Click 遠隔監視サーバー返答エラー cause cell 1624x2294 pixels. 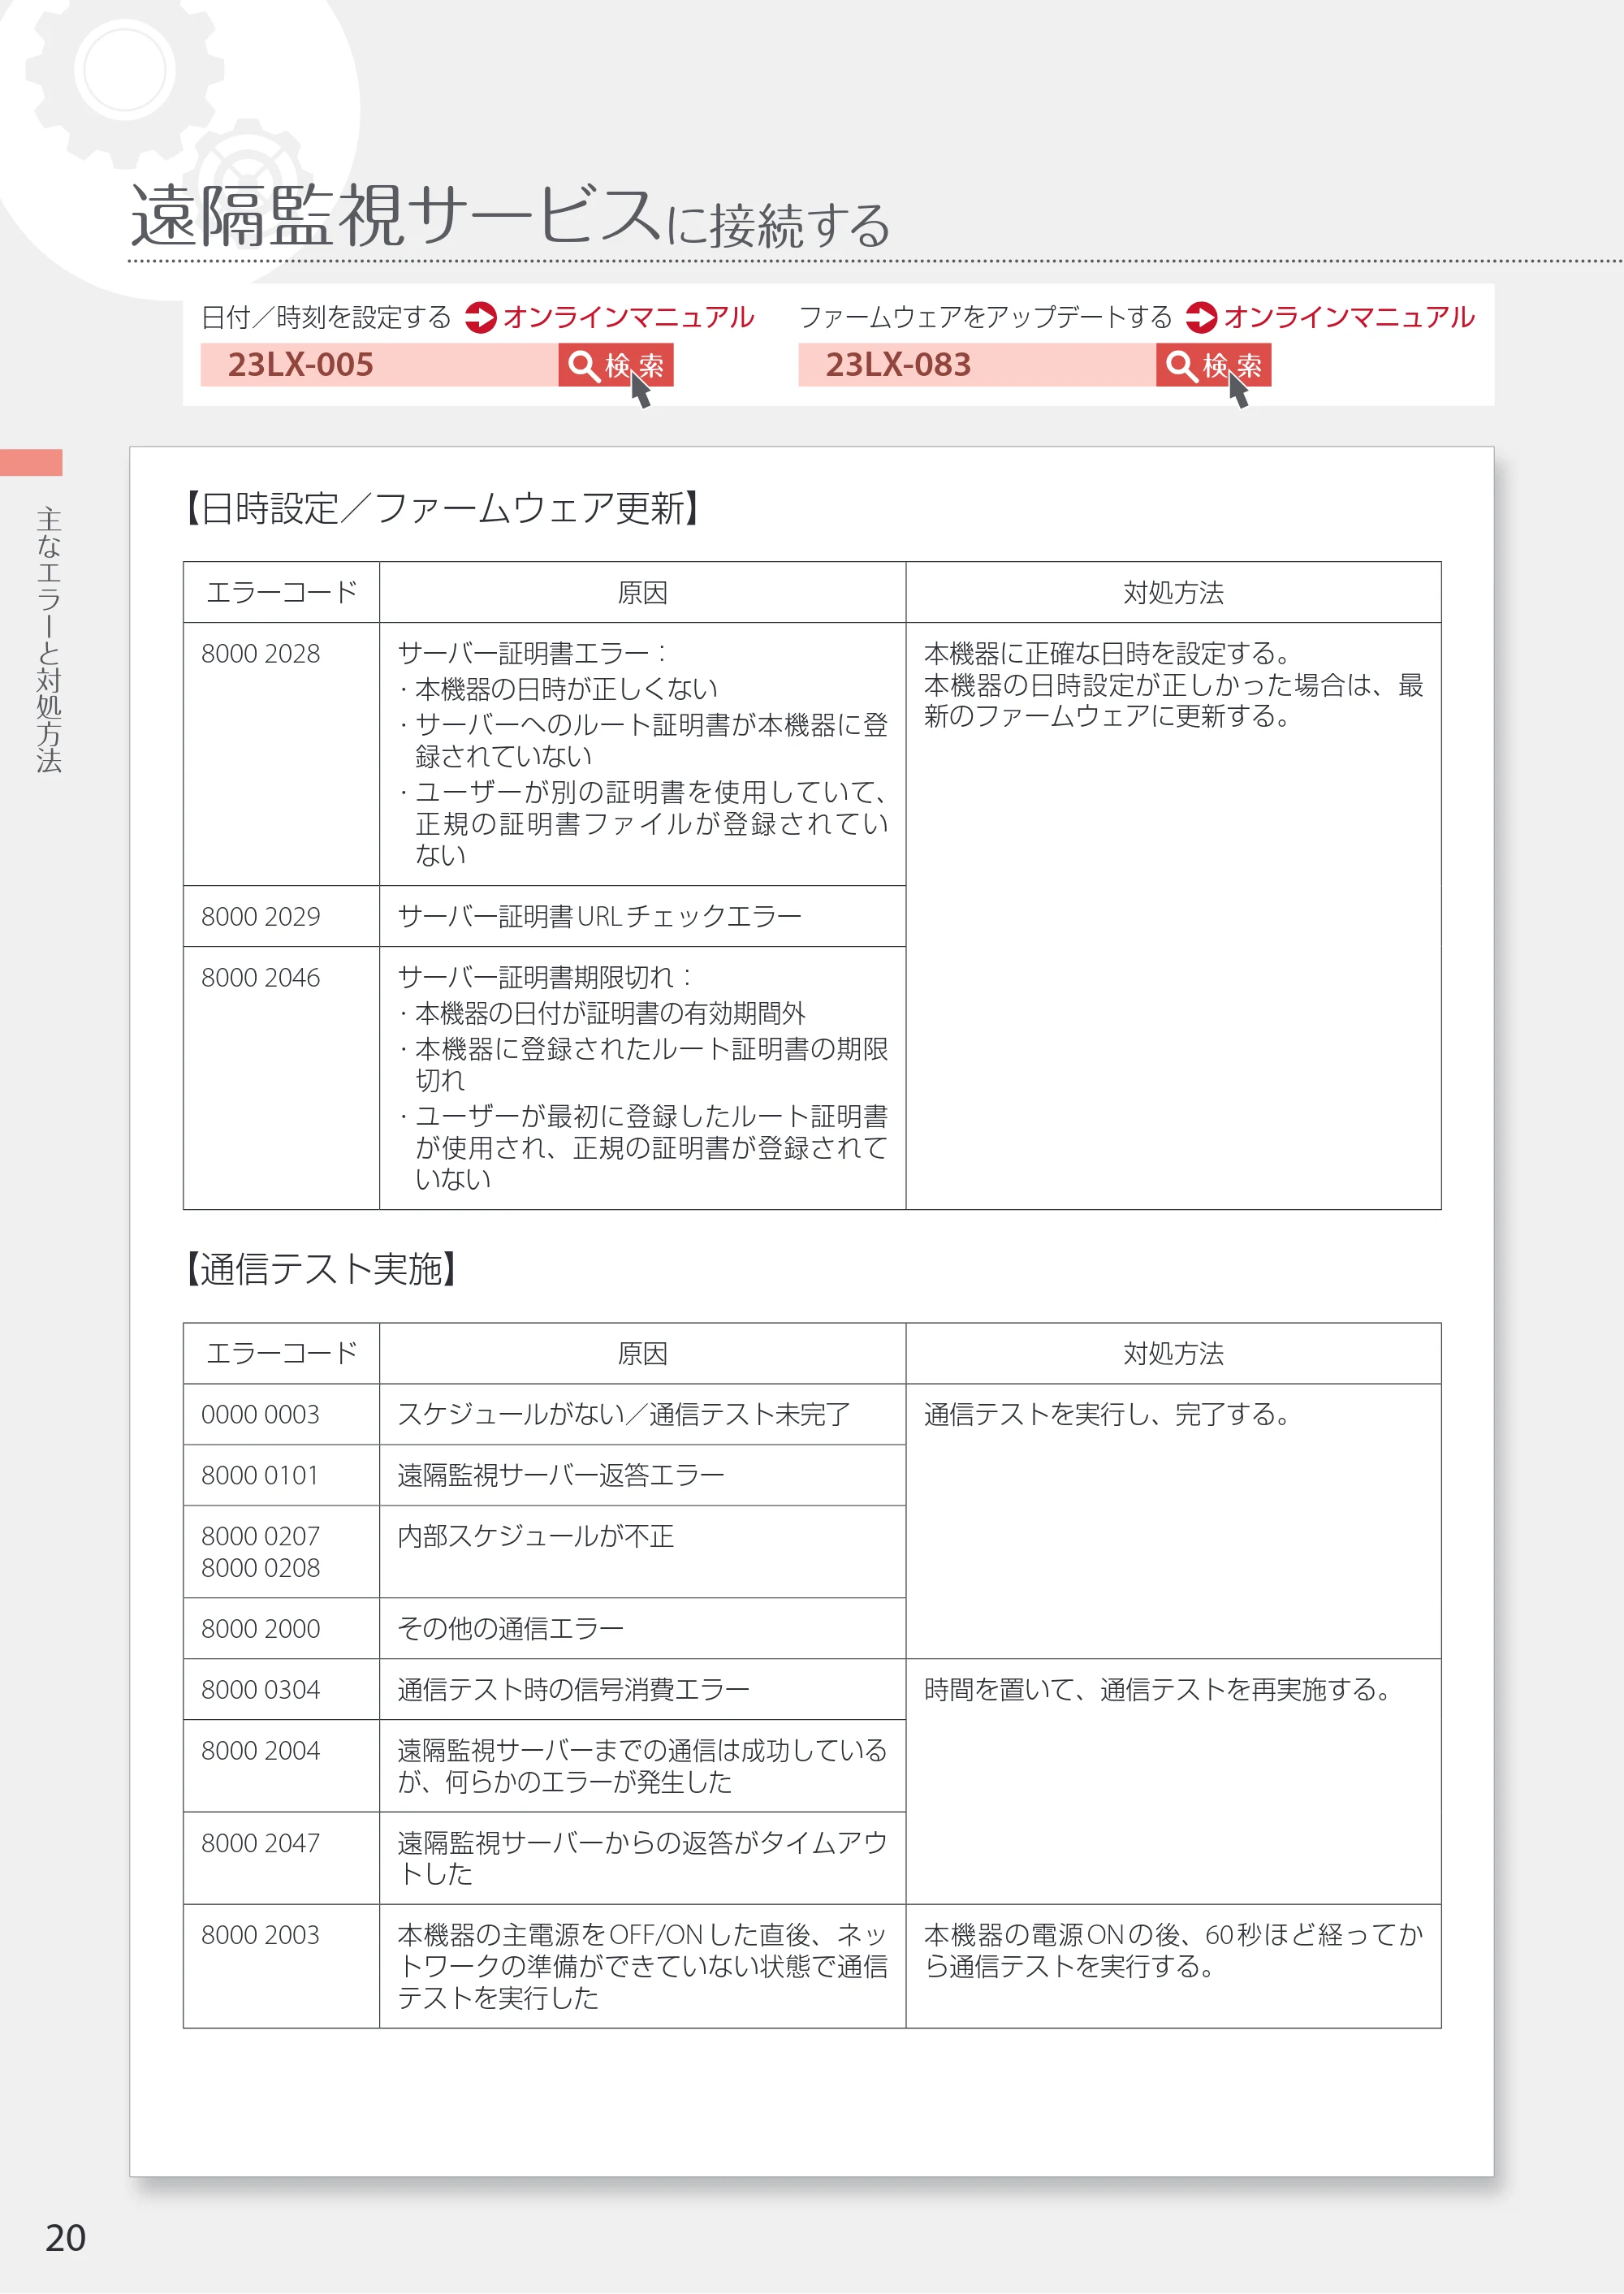click(x=642, y=1475)
